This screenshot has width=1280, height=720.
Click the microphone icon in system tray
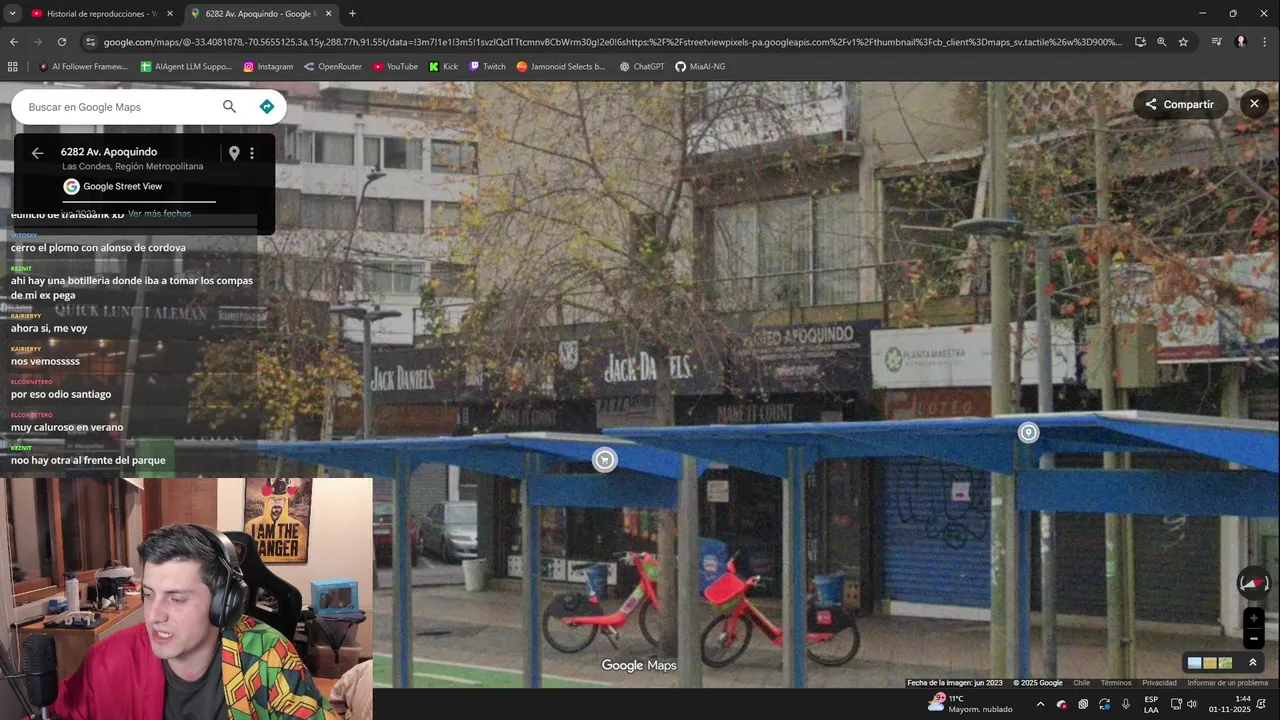(x=1126, y=704)
